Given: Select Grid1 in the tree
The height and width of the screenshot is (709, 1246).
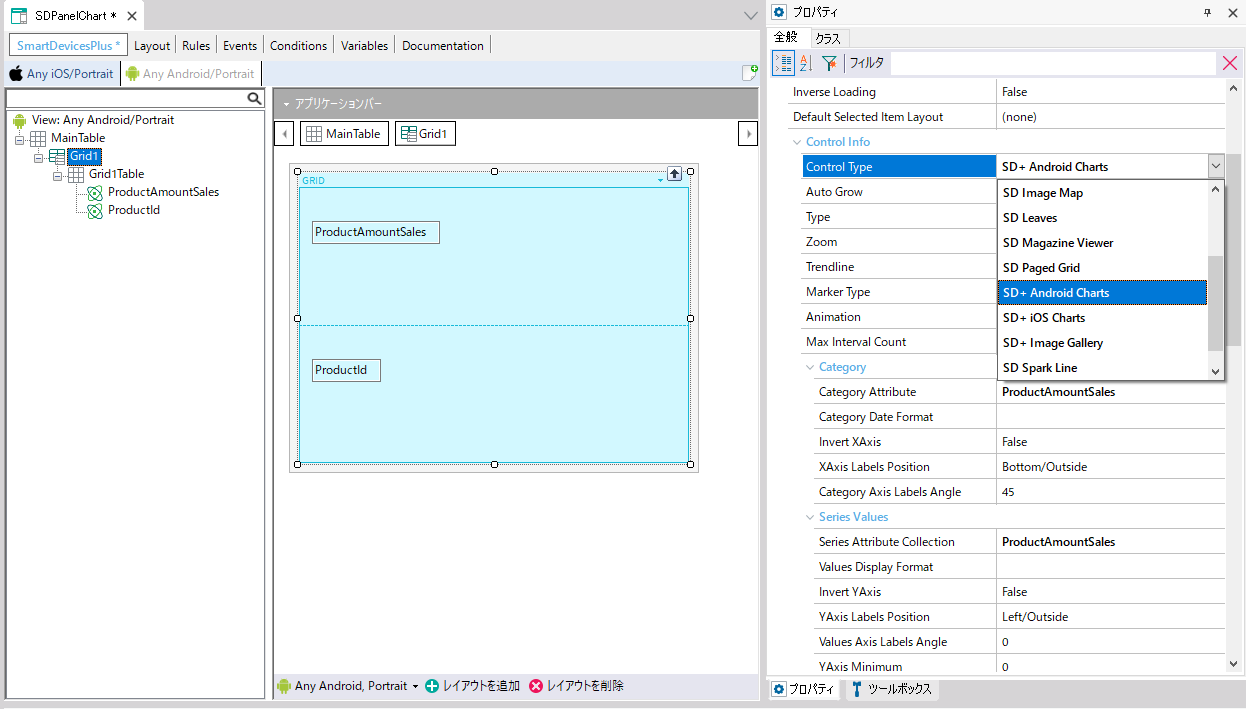Looking at the screenshot, I should point(84,156).
